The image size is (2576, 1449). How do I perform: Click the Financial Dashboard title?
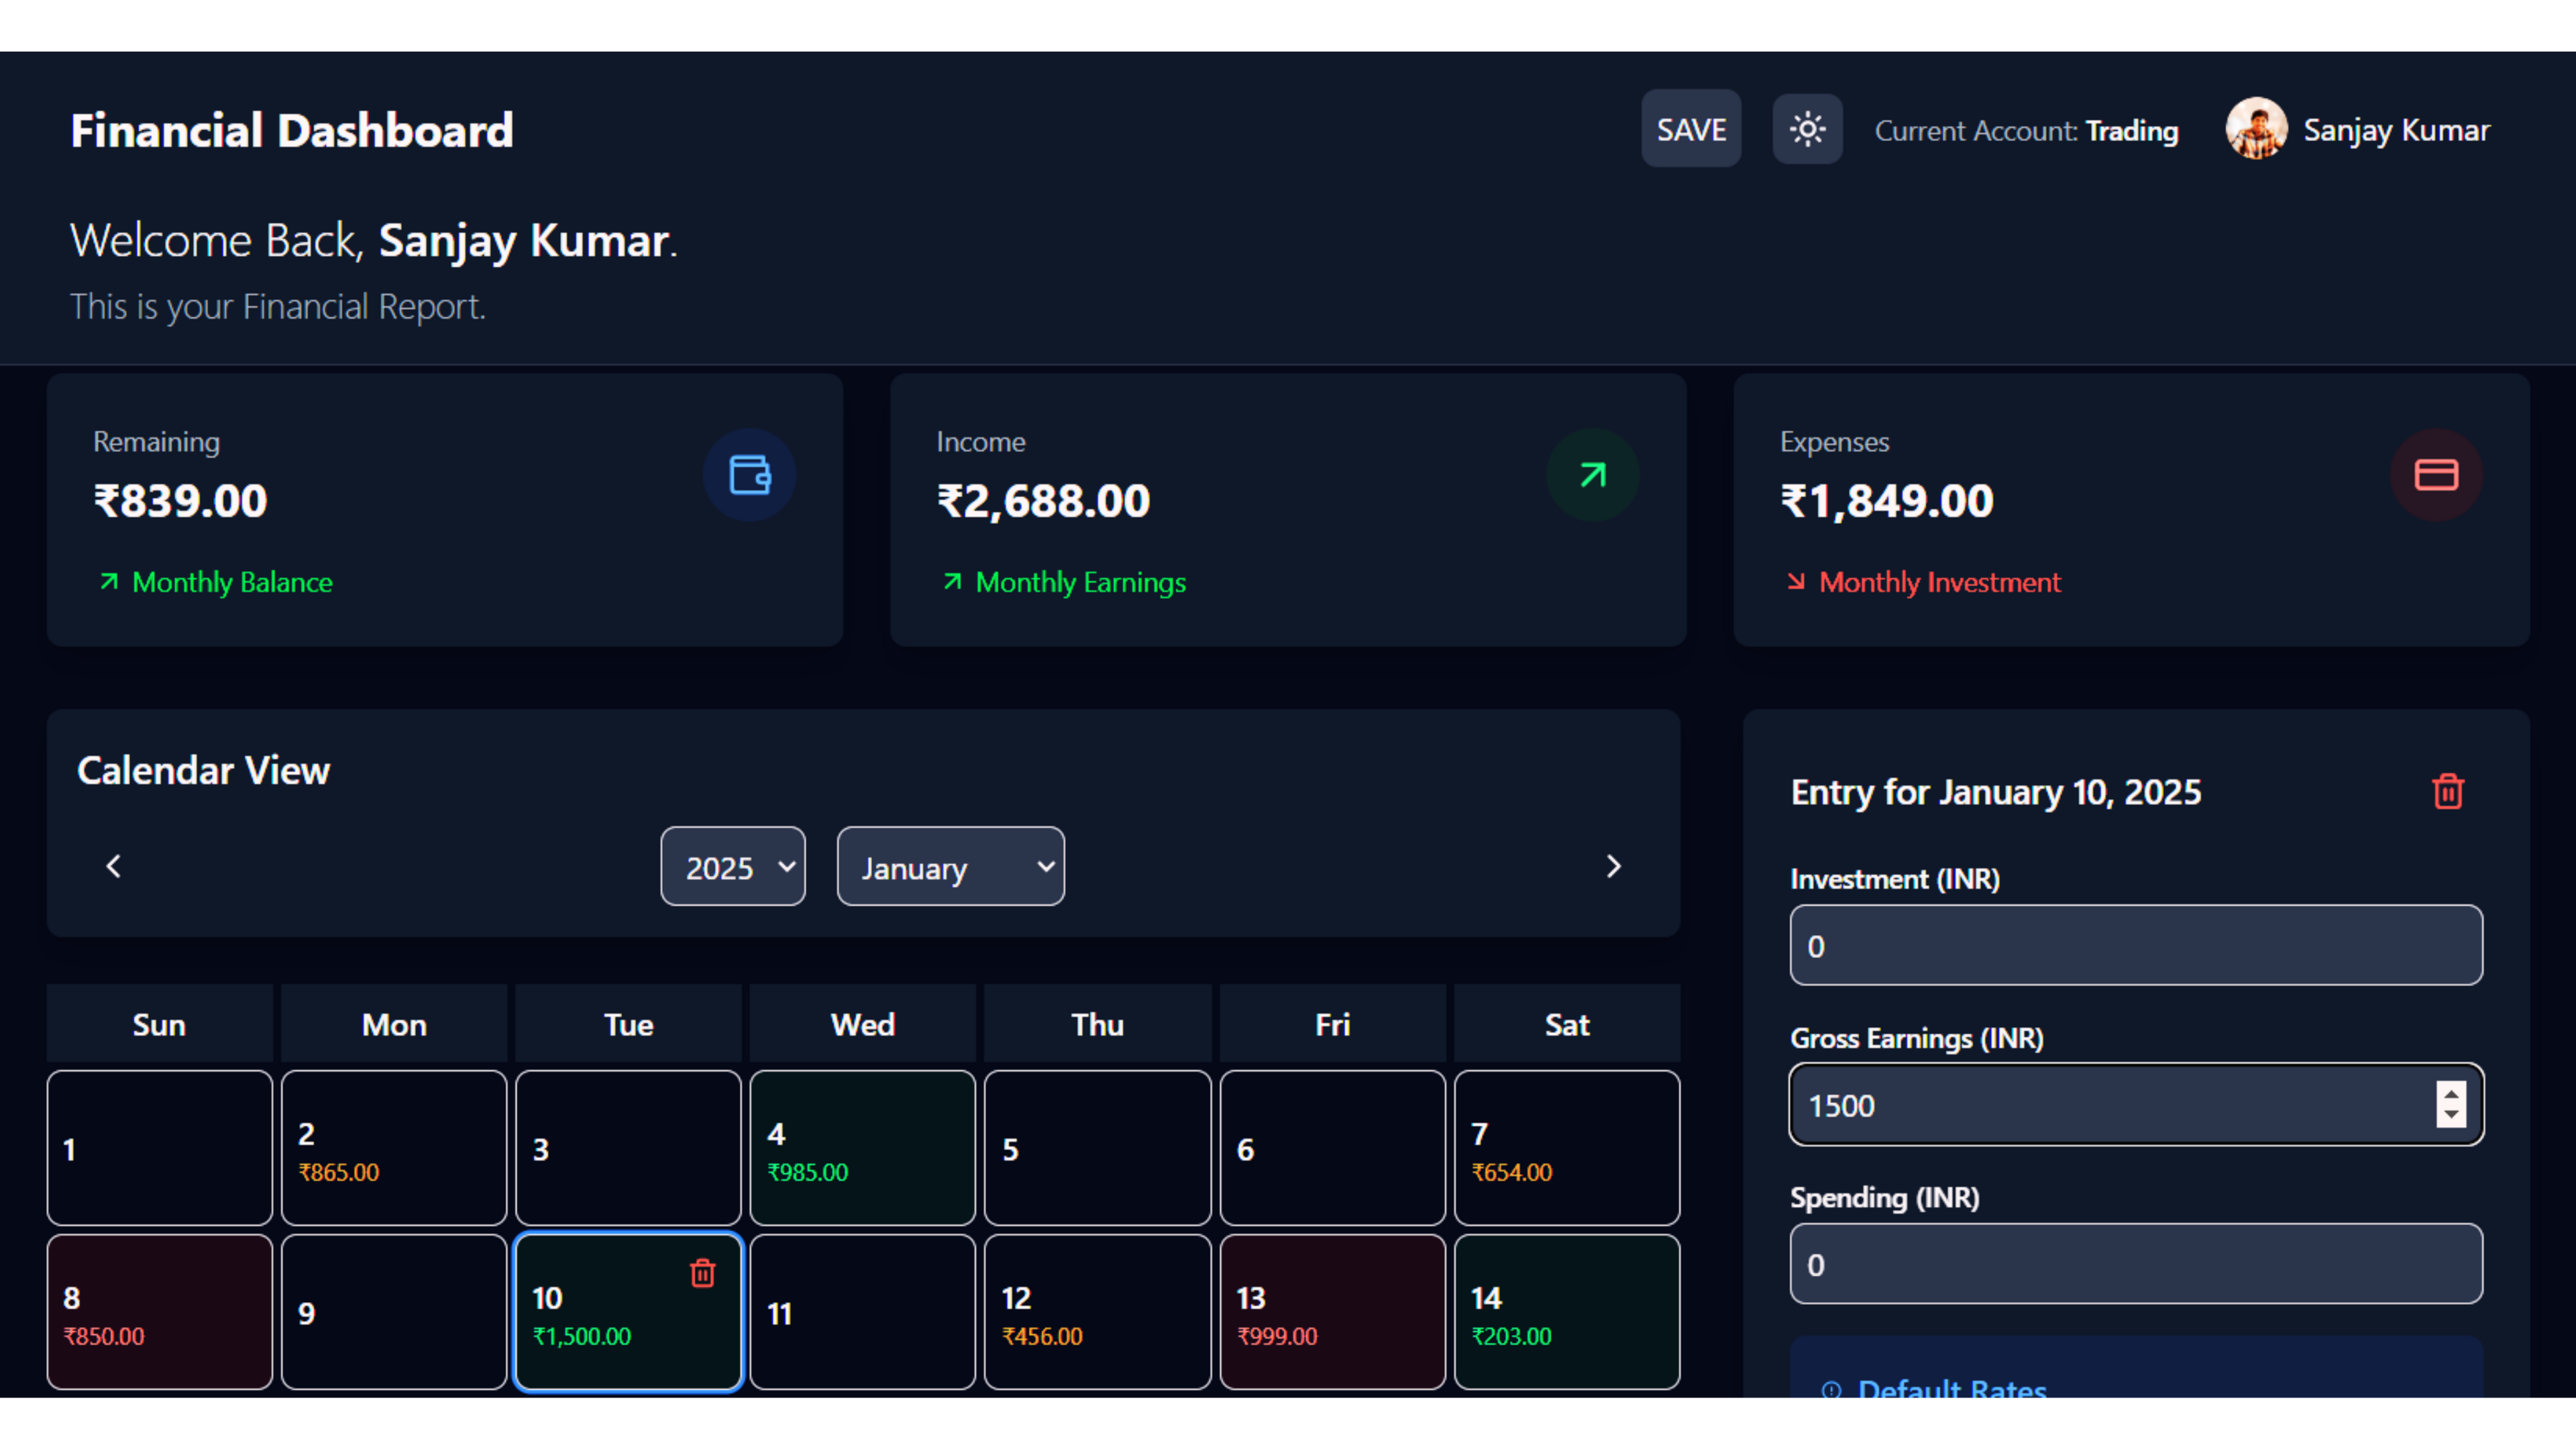coord(292,130)
